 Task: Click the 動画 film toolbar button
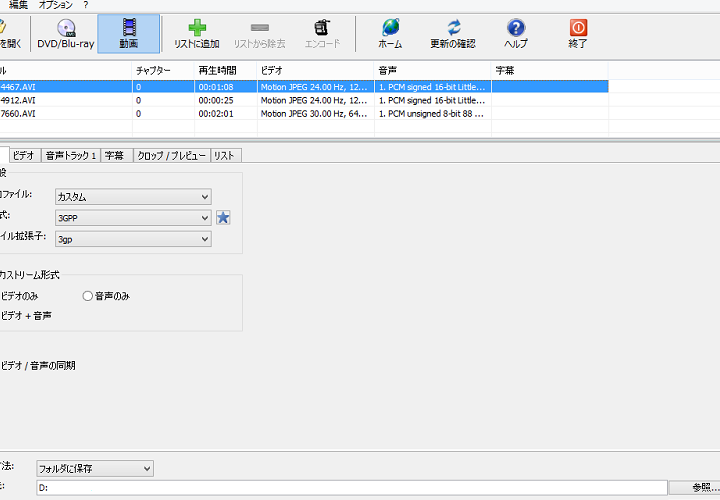click(x=129, y=33)
